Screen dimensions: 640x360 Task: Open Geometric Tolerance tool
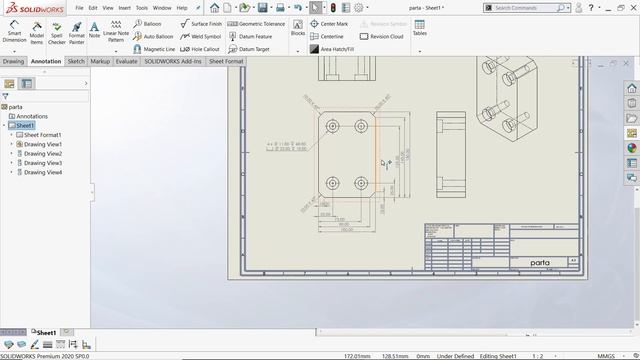256,24
